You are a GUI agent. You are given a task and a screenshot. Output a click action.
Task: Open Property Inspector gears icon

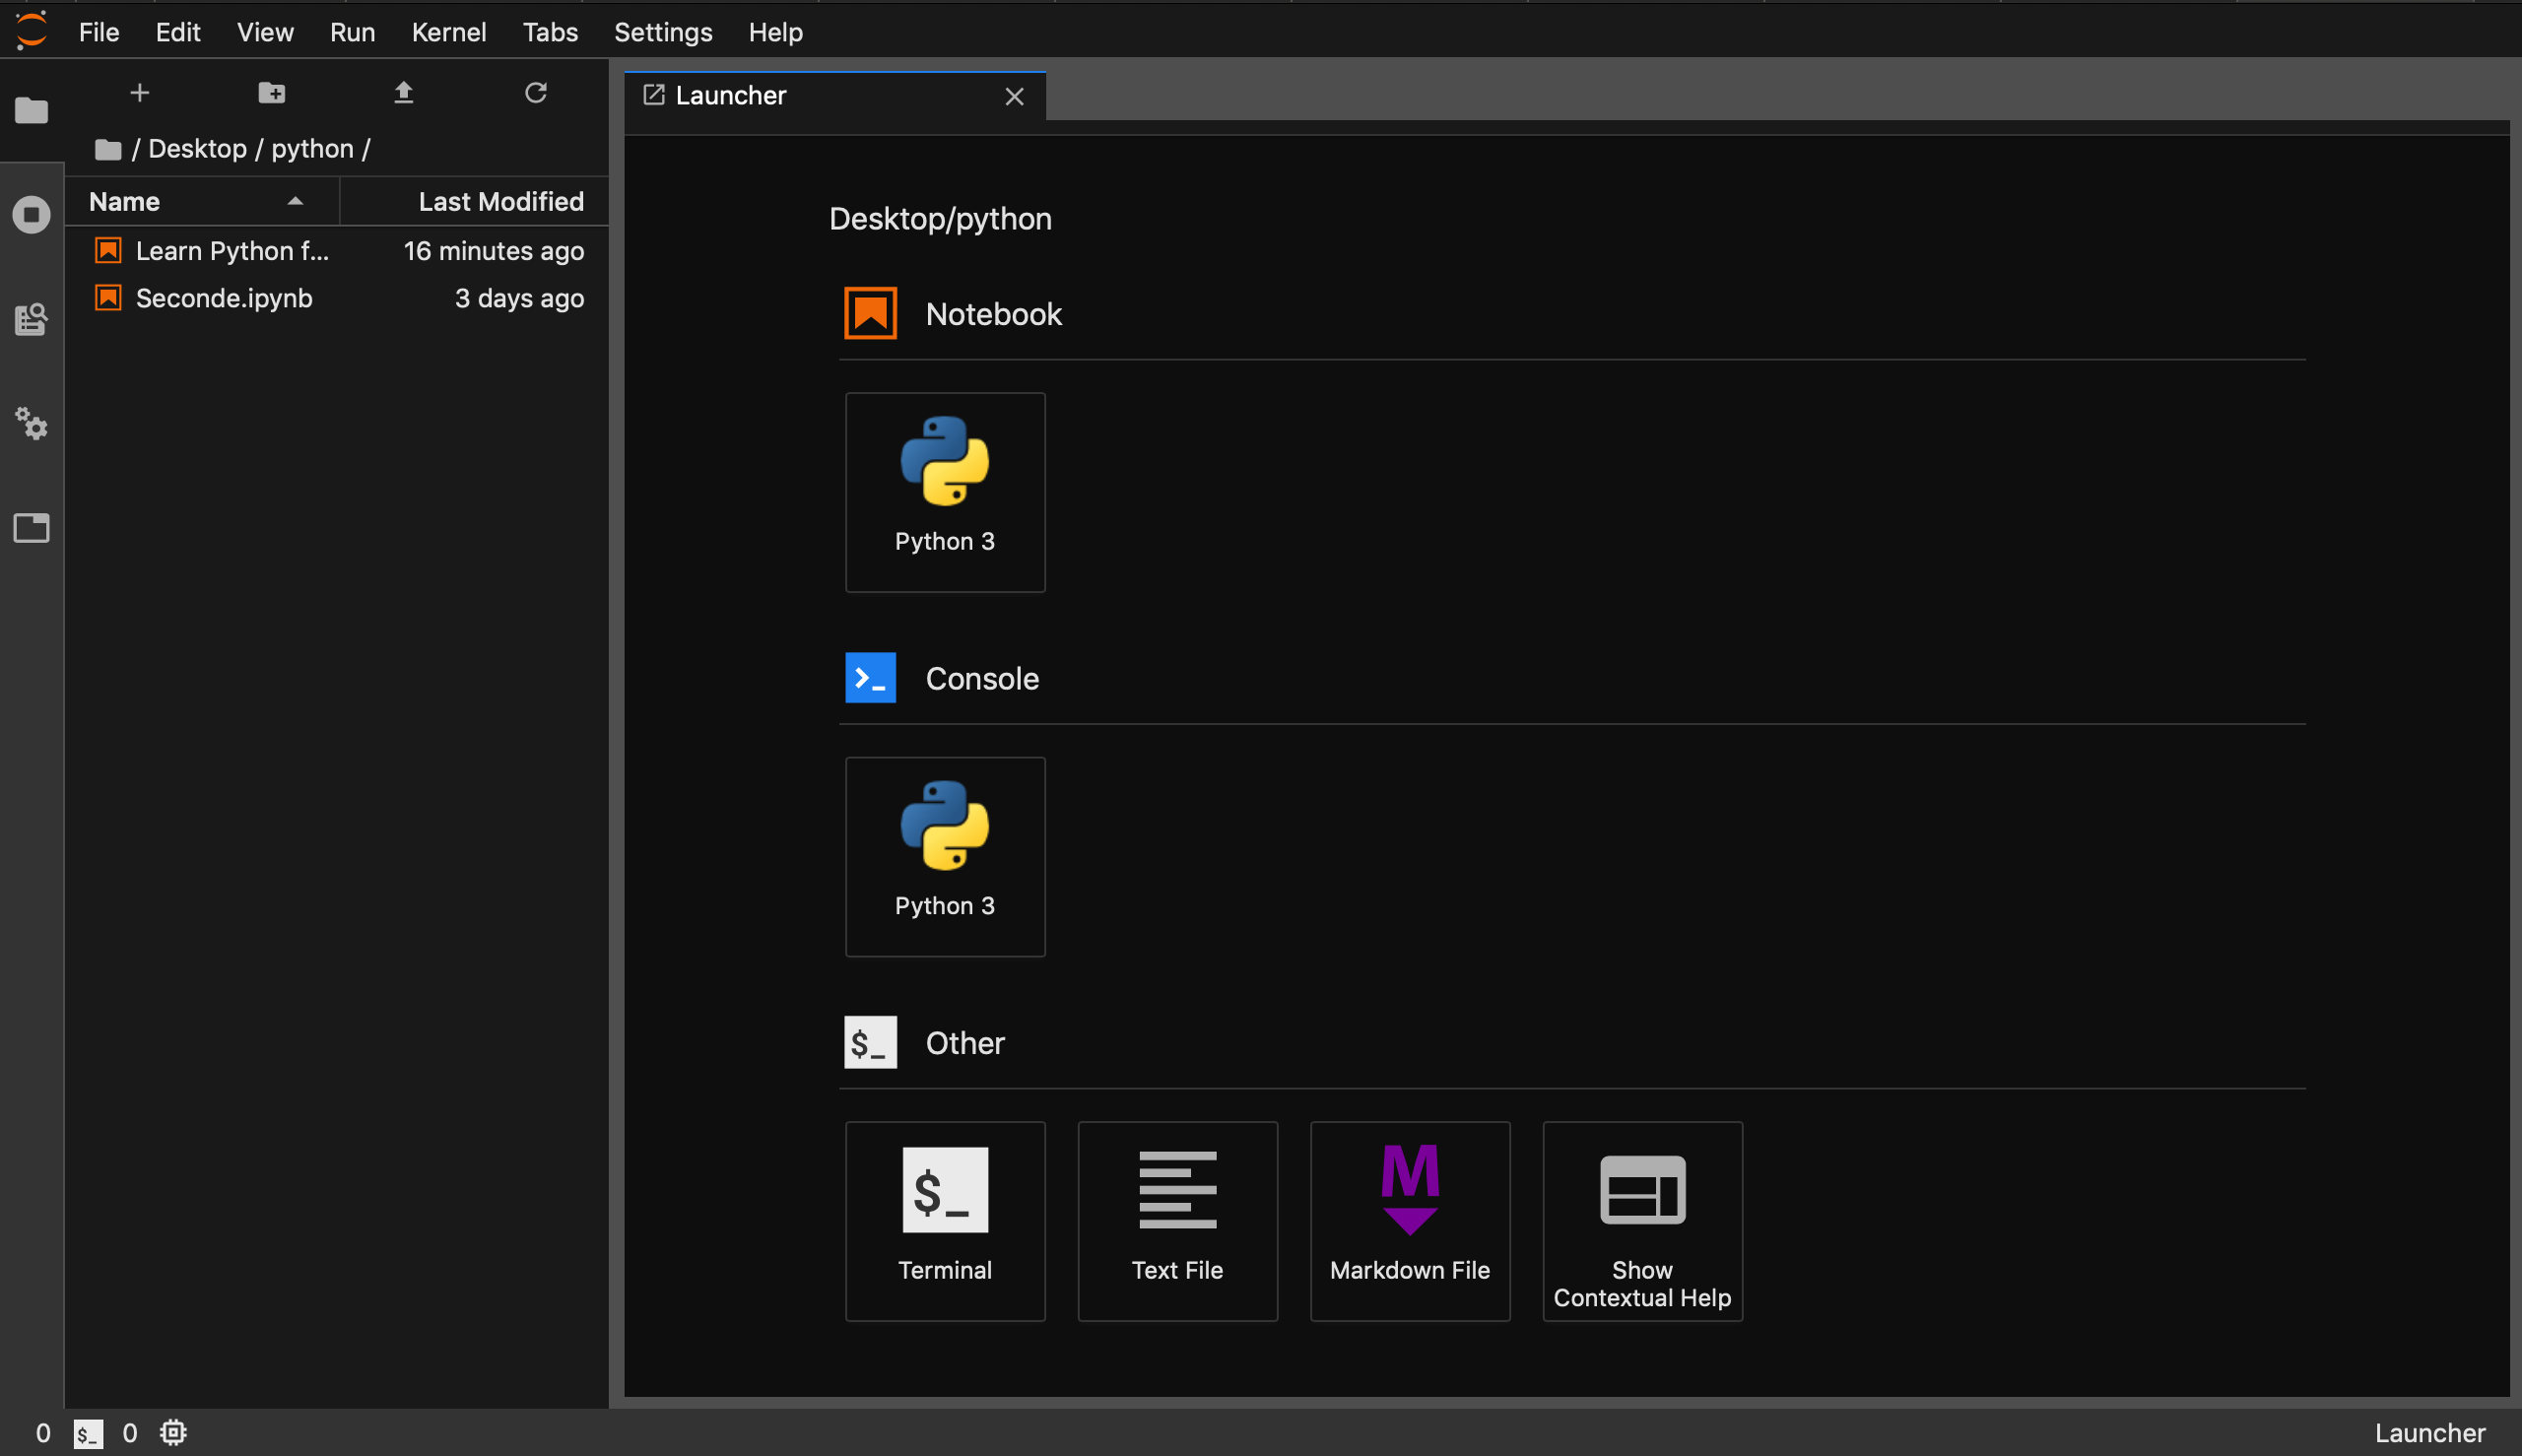pos(31,424)
